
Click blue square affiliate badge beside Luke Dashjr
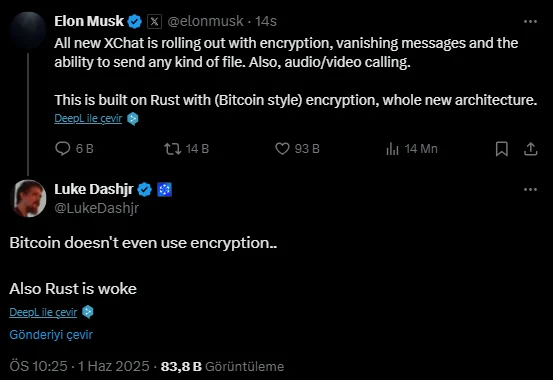[164, 189]
